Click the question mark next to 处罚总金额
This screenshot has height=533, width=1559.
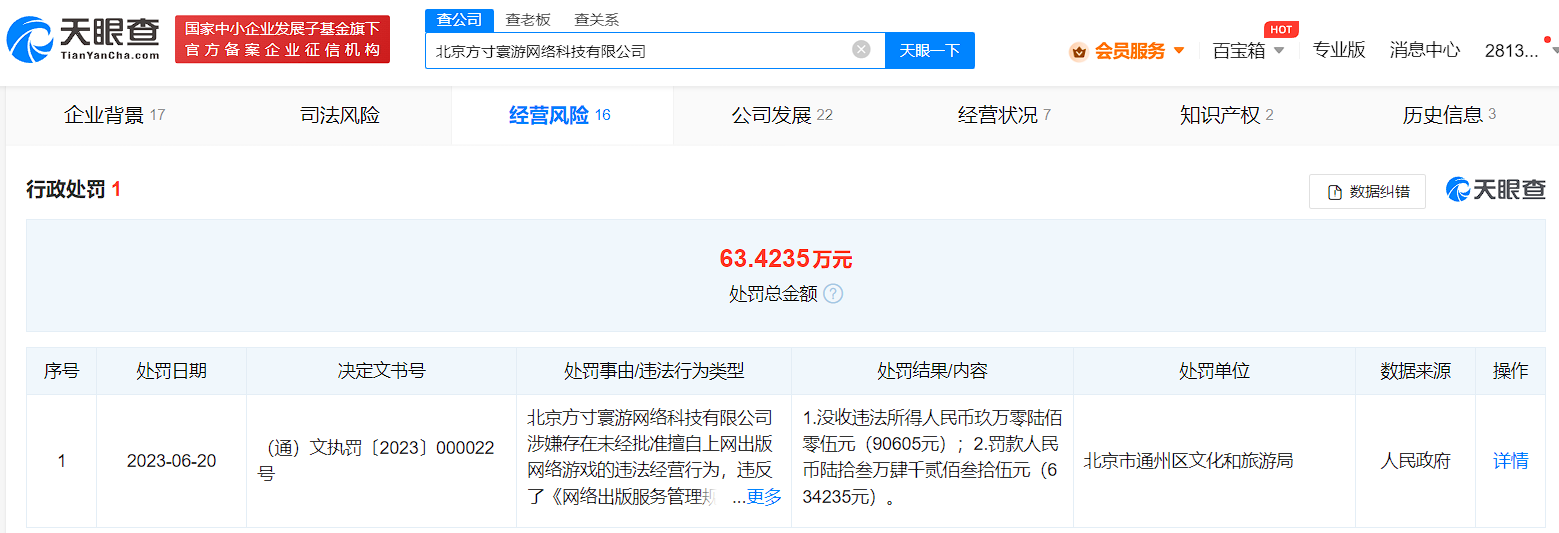pos(833,294)
